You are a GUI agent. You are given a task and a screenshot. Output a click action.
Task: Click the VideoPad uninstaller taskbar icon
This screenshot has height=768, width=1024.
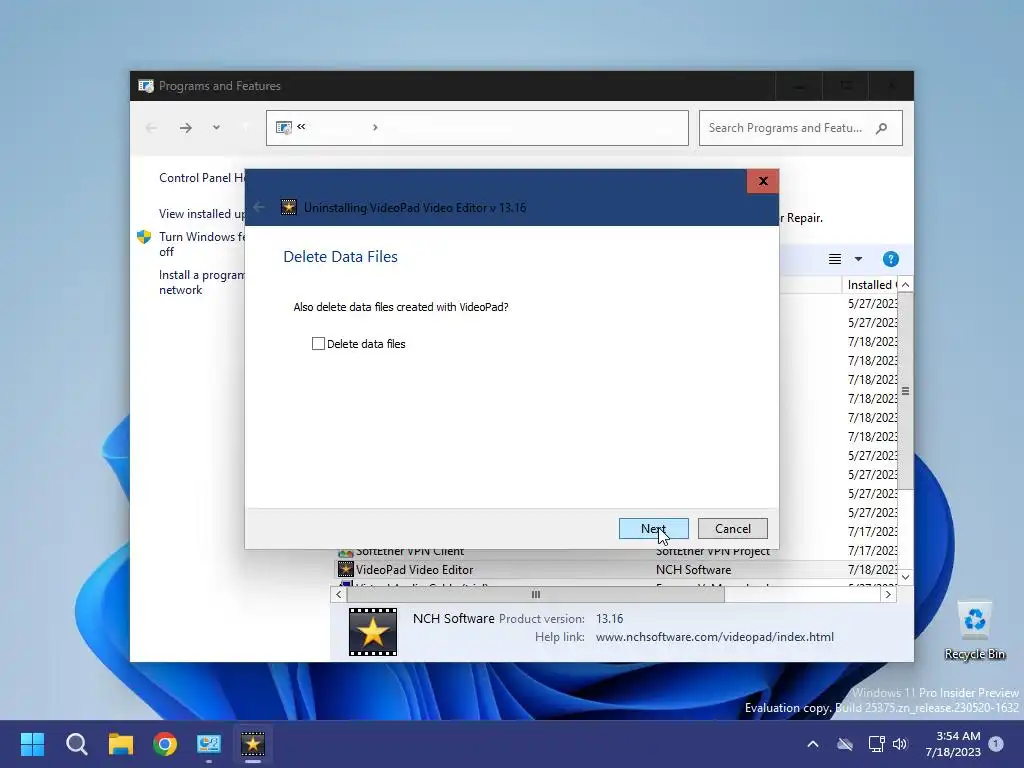pos(253,744)
